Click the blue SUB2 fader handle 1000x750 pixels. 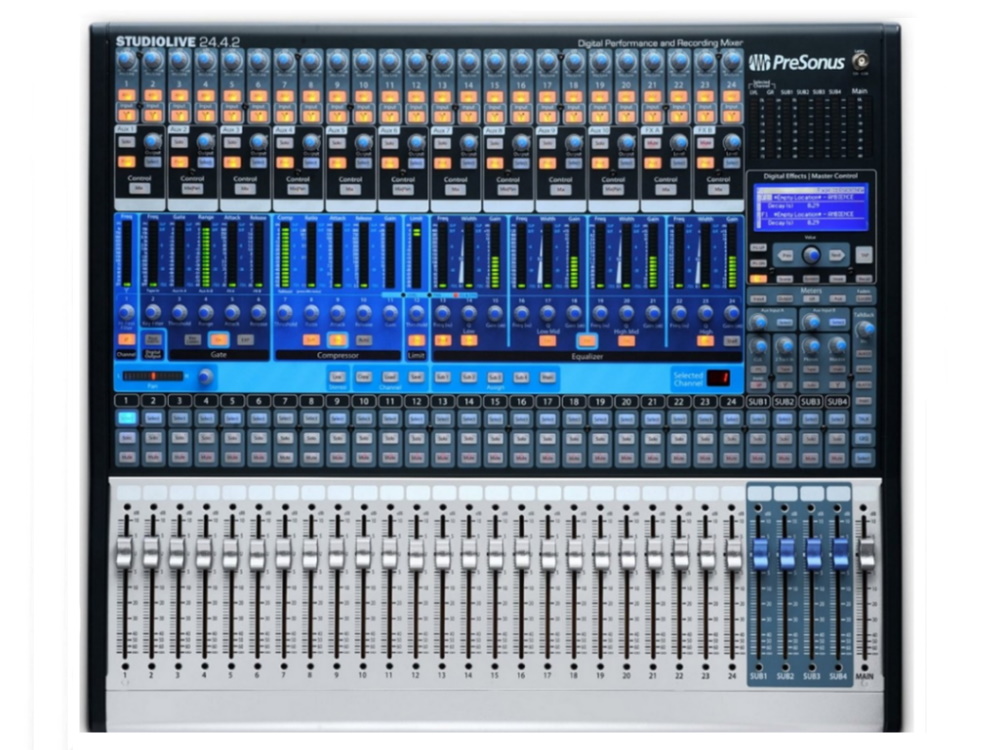click(x=787, y=553)
